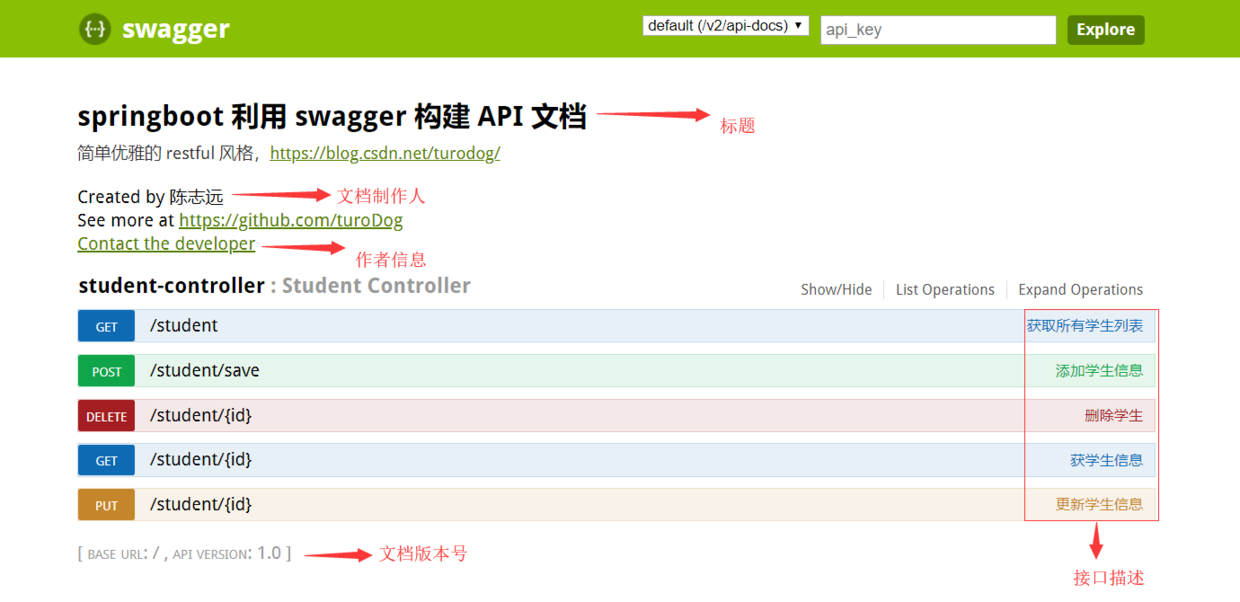Image resolution: width=1240 pixels, height=602 pixels.
Task: Expand the /student path operation
Action: coord(184,326)
